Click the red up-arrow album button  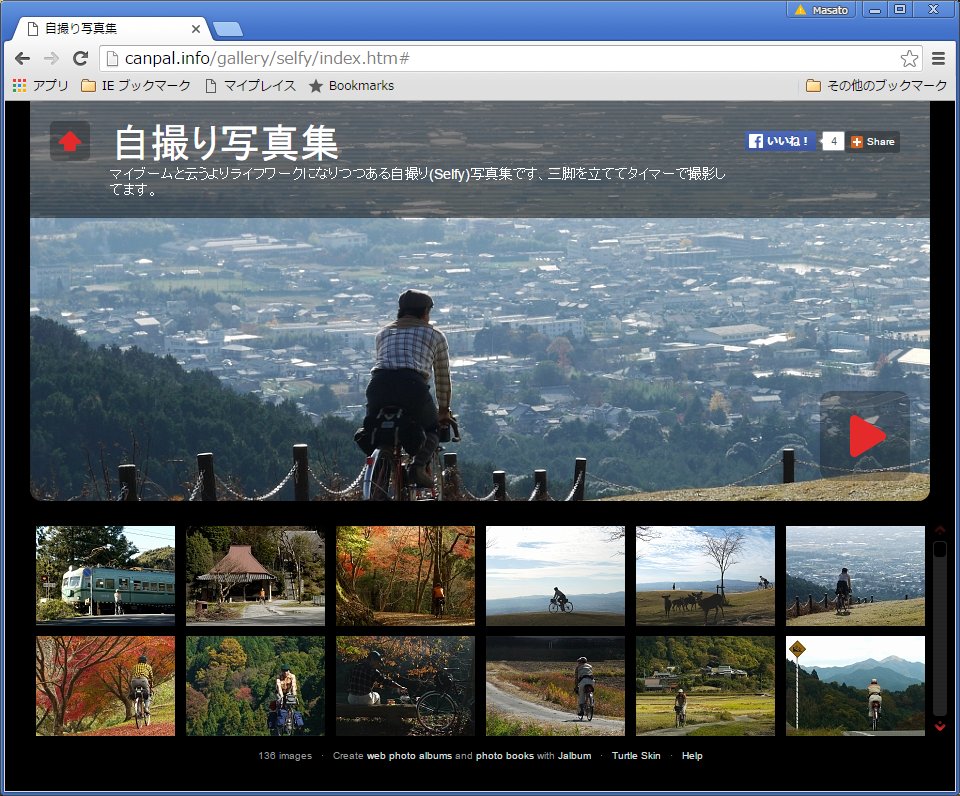pyautogui.click(x=70, y=141)
